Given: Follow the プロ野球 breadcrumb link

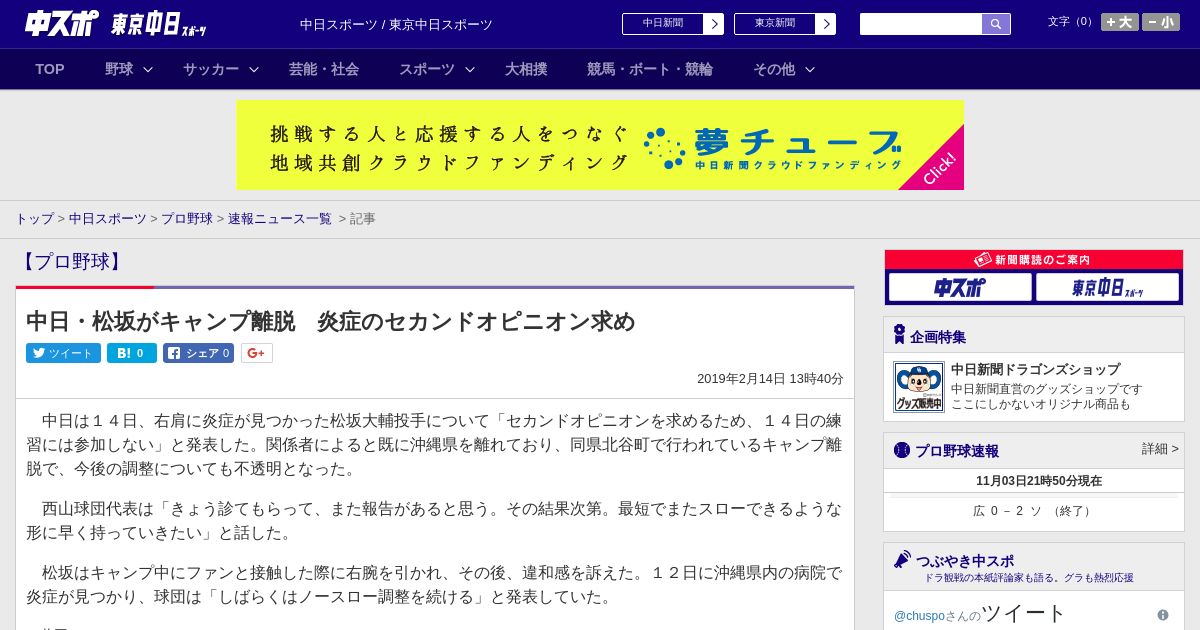Looking at the screenshot, I should pyautogui.click(x=187, y=218).
